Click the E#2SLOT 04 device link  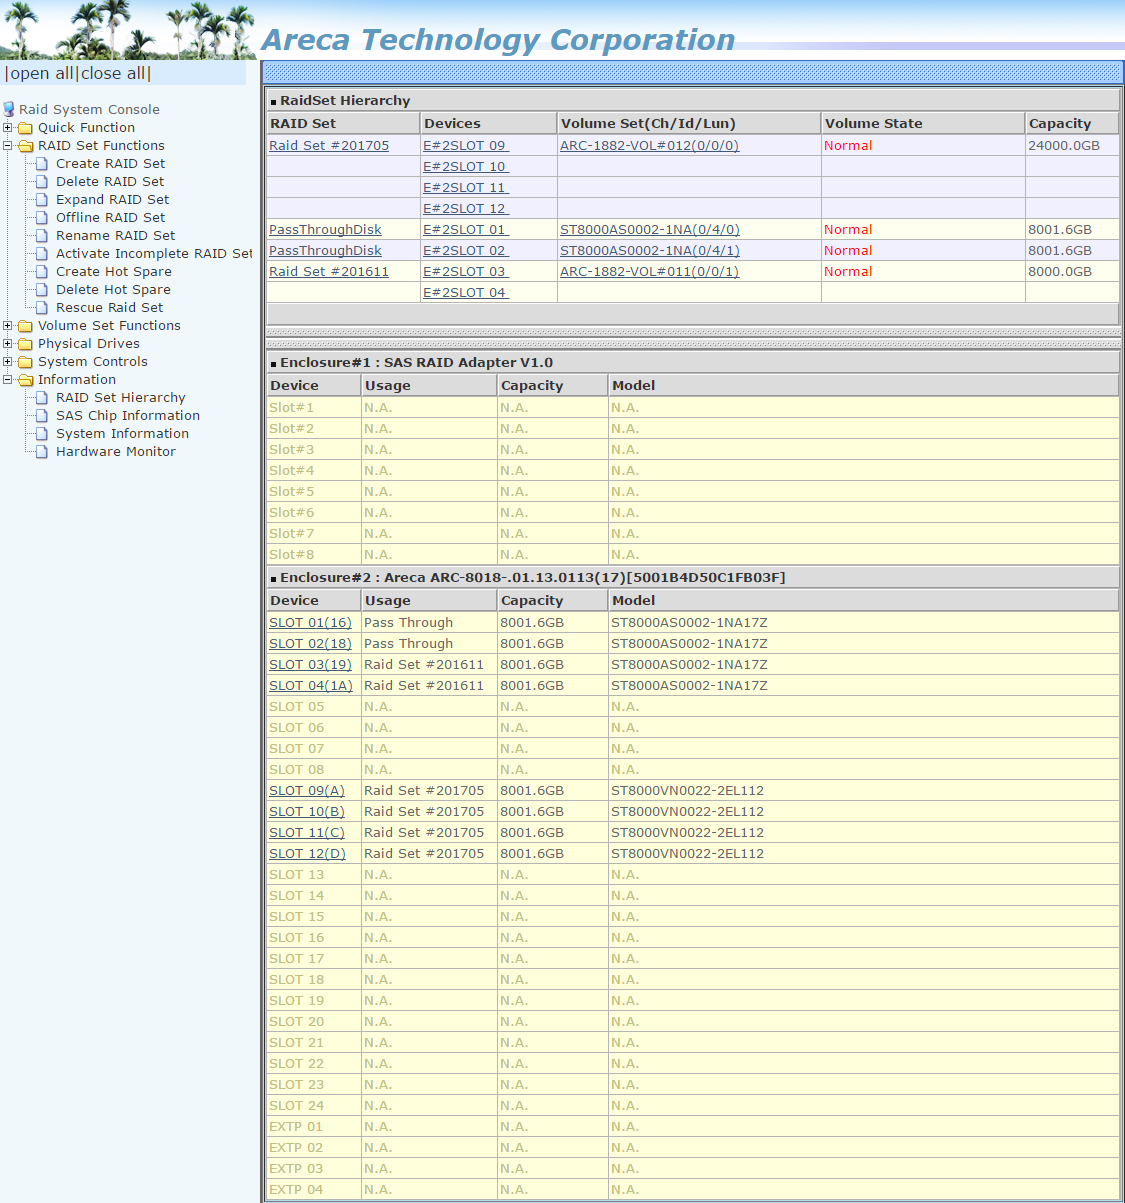click(x=464, y=293)
